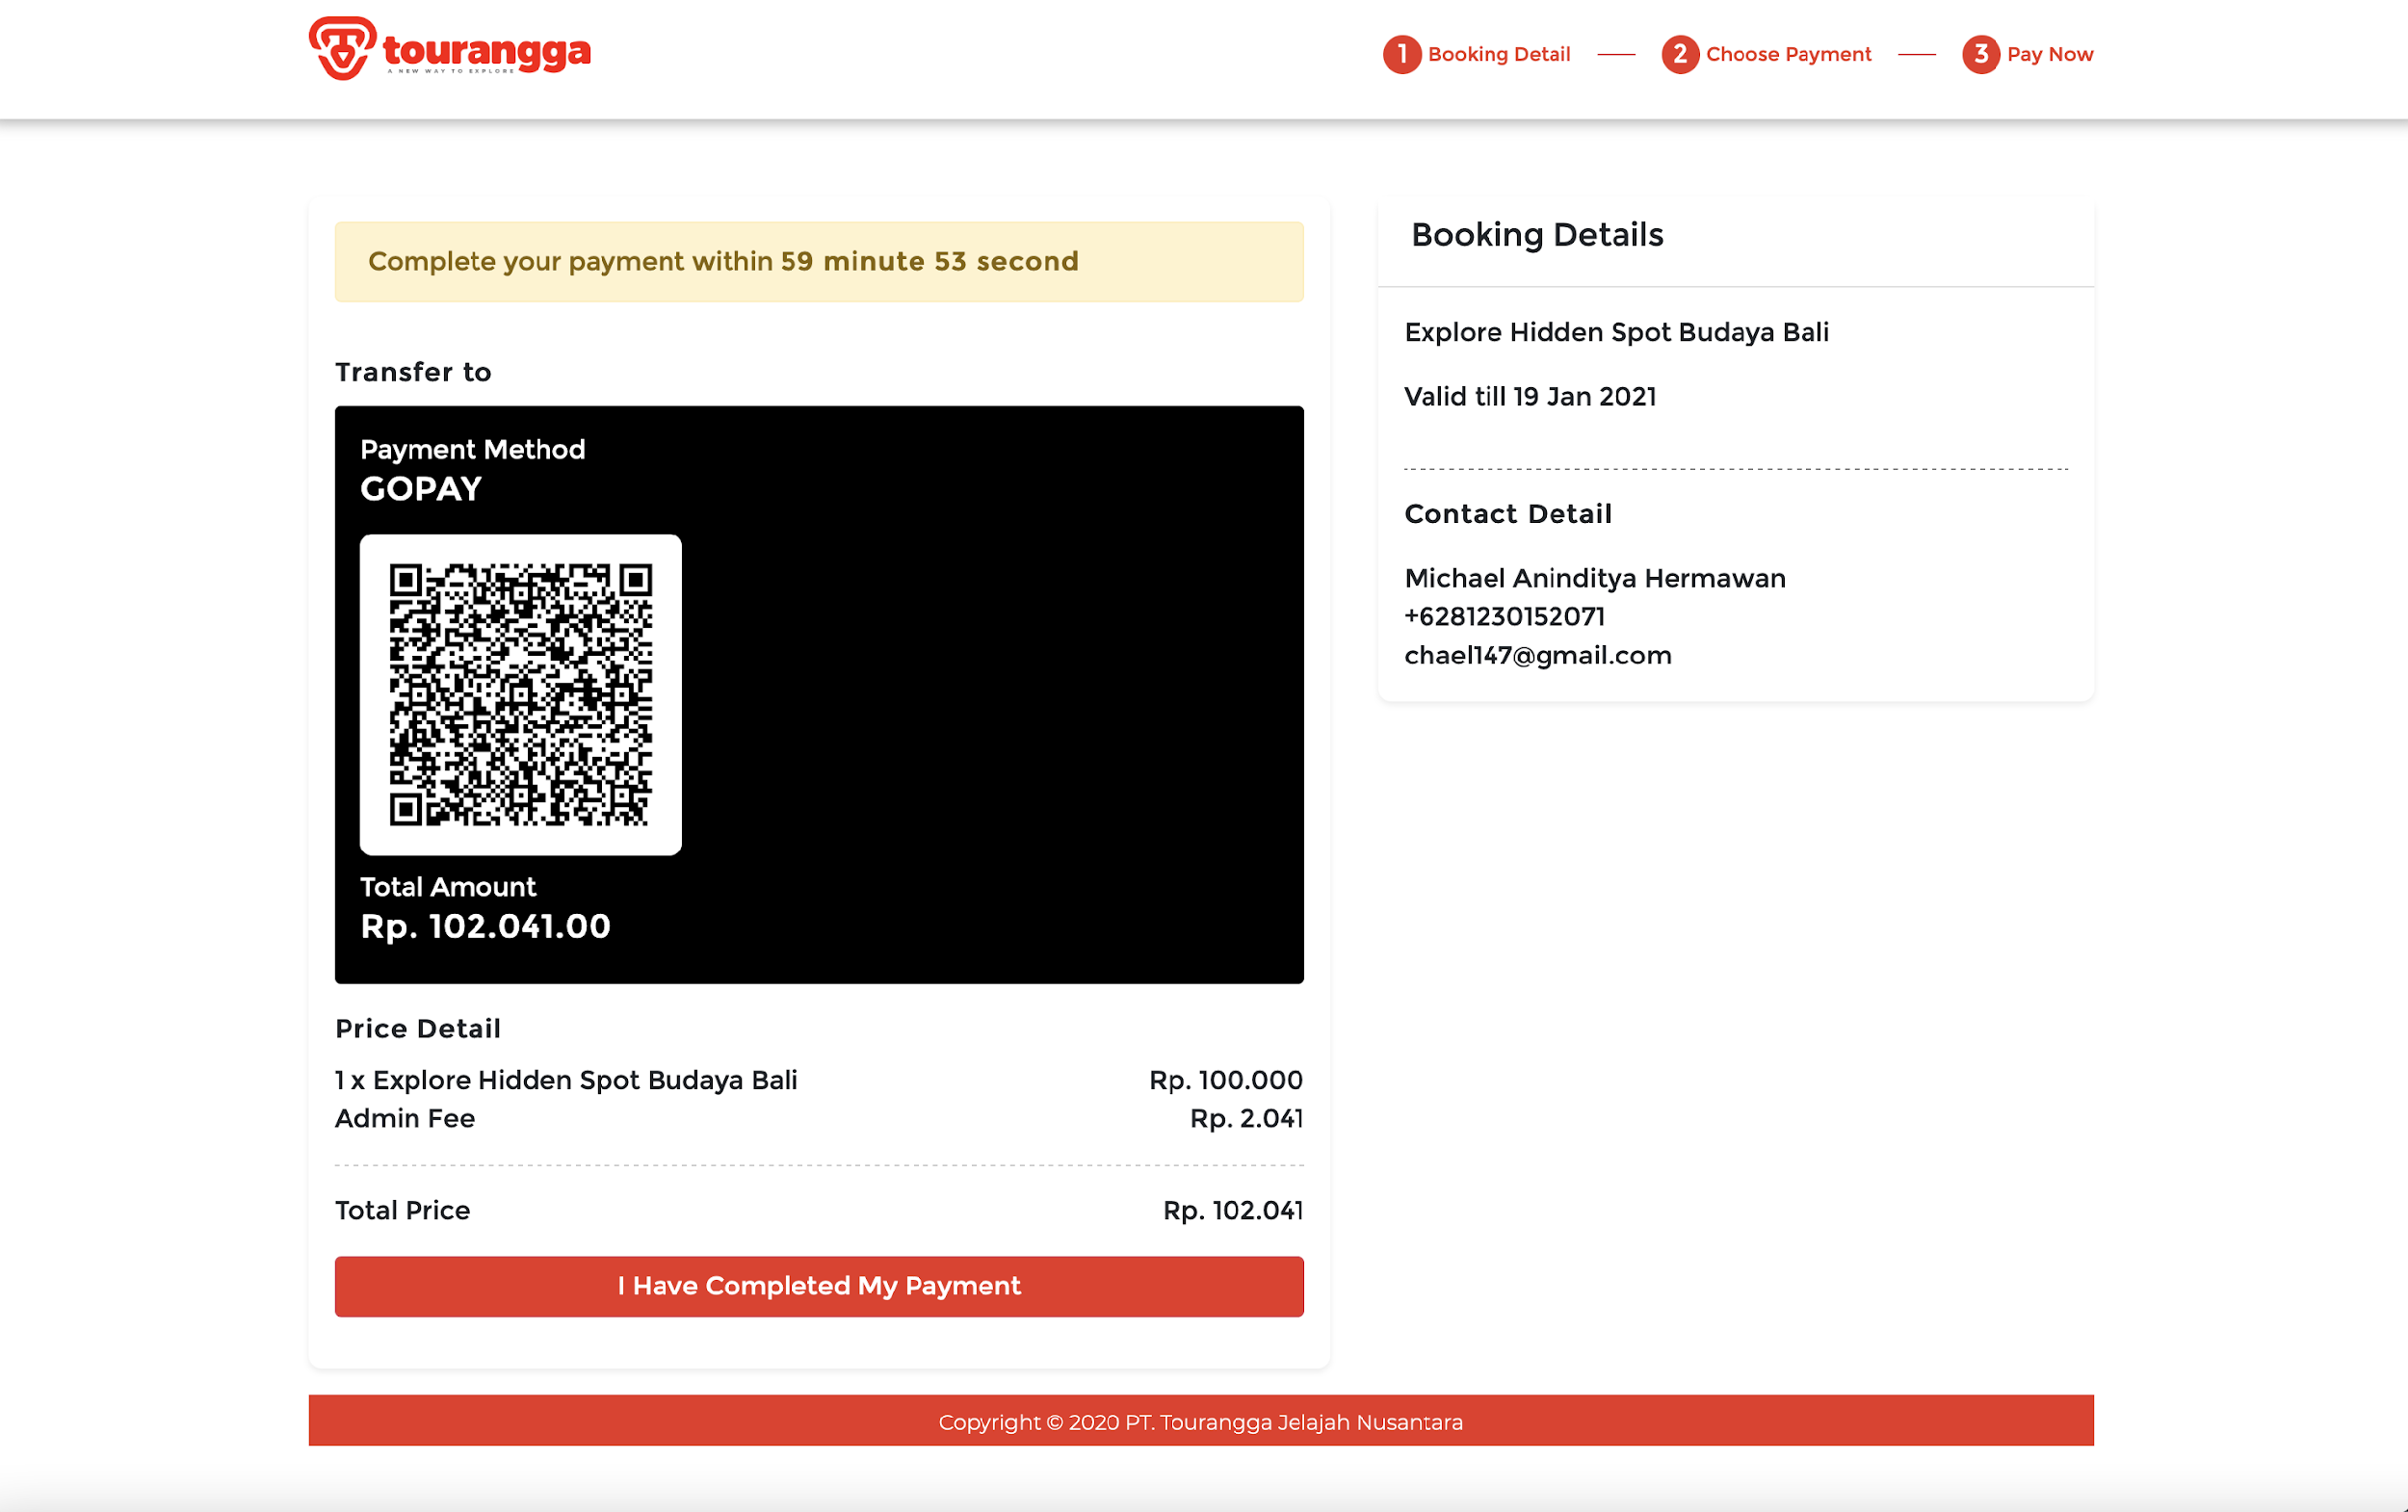Screen dimensions: 2408x1512
Task: Click the Booking Details heading
Action: click(x=1536, y=235)
